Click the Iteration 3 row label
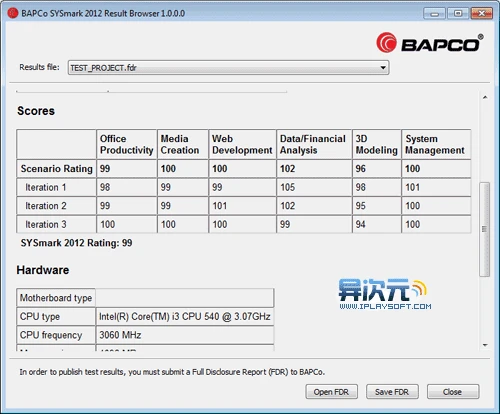 point(46,224)
